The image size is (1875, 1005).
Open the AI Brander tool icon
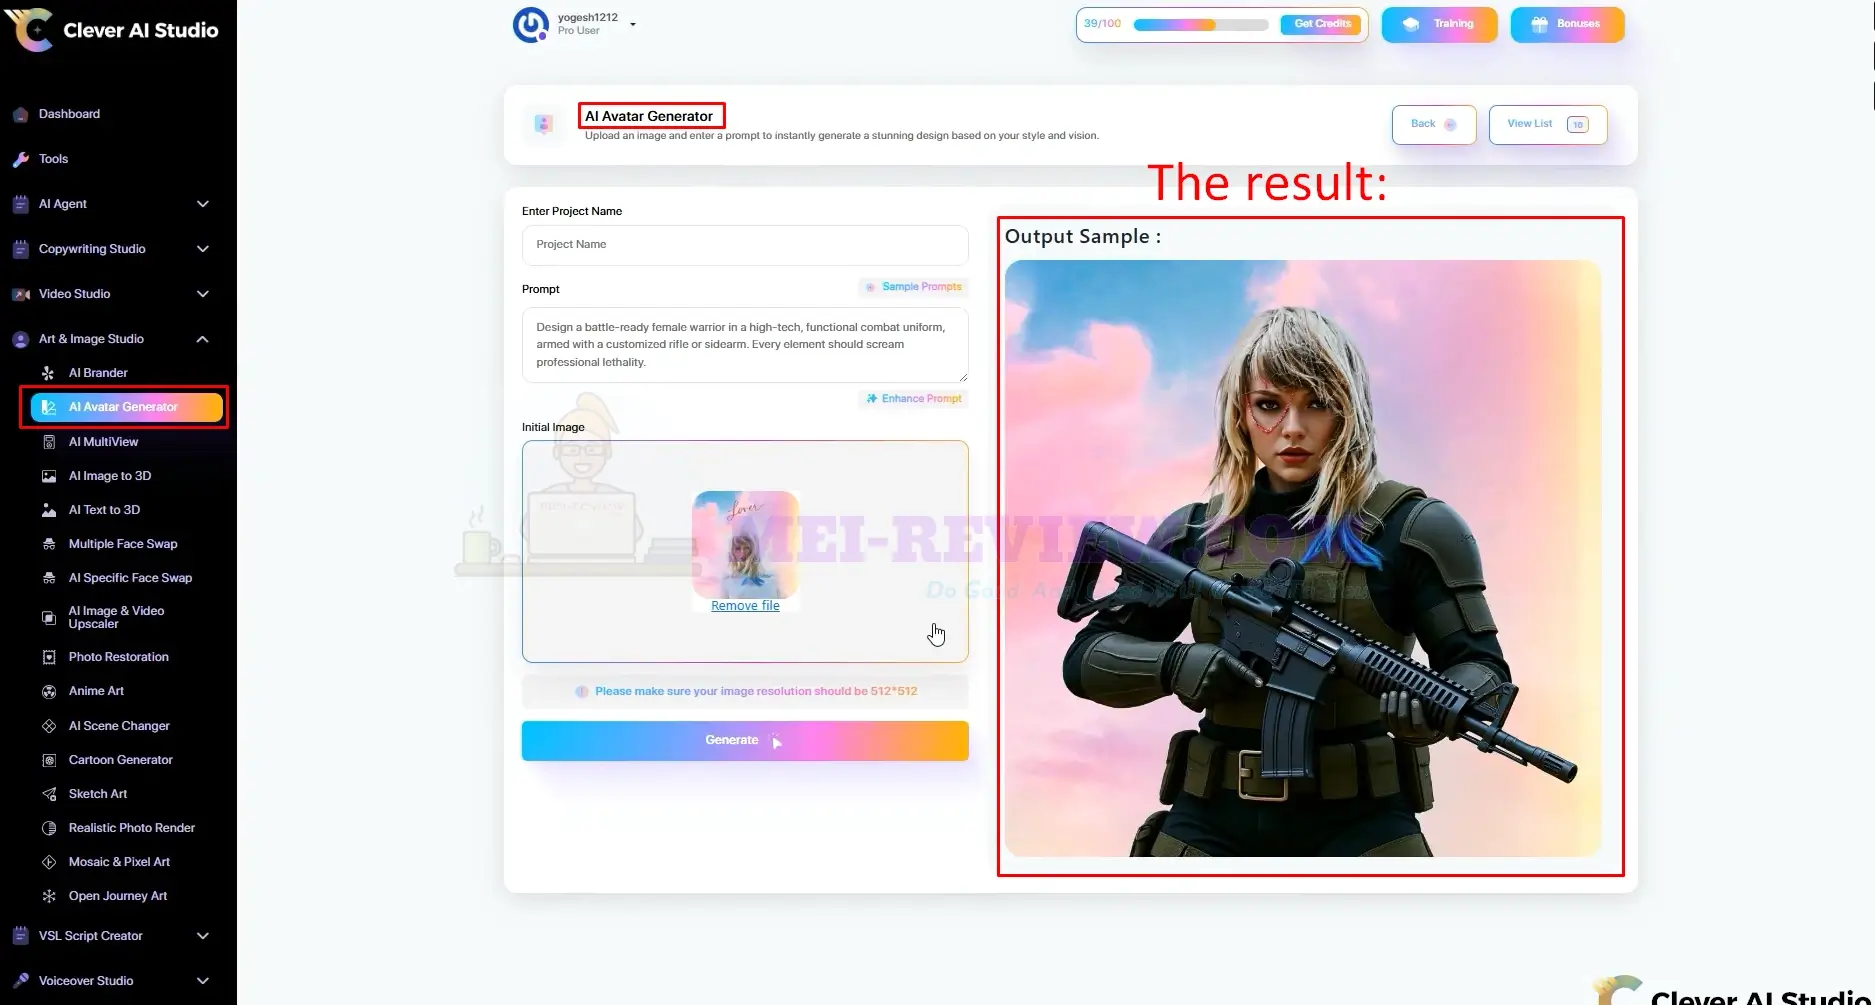pos(48,373)
